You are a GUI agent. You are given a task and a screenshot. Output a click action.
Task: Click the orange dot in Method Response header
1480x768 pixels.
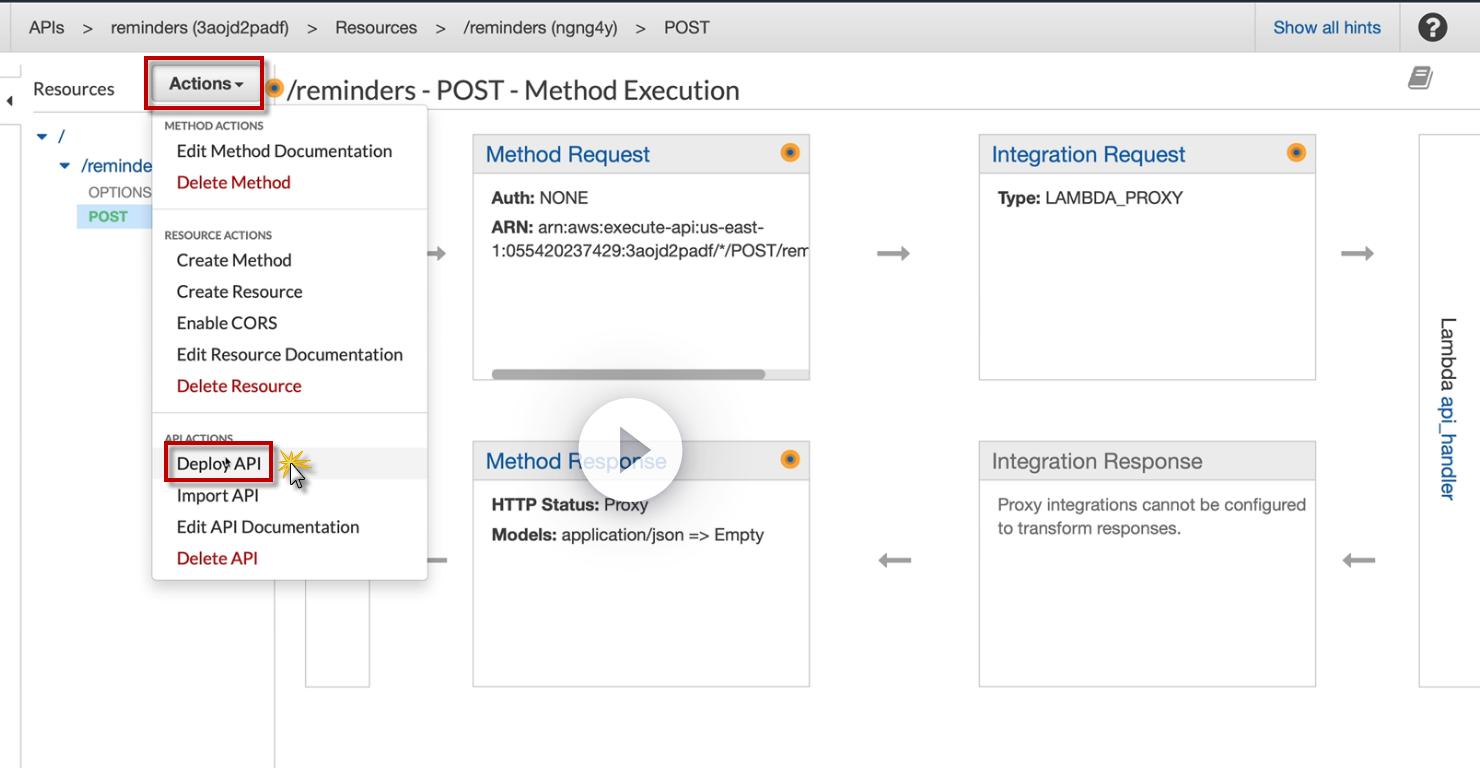point(790,460)
